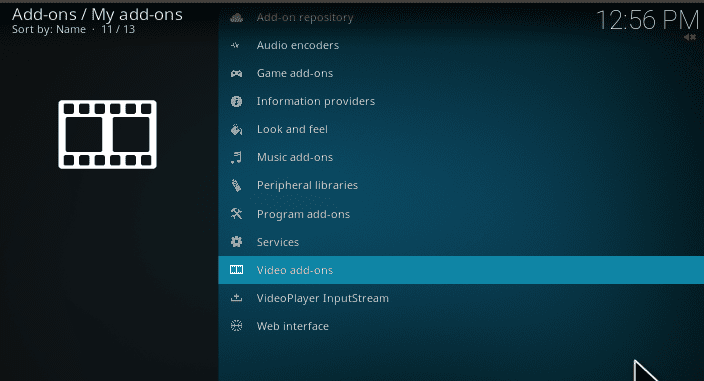Click the Music add-ons note icon
The image size is (704, 381).
click(x=236, y=158)
